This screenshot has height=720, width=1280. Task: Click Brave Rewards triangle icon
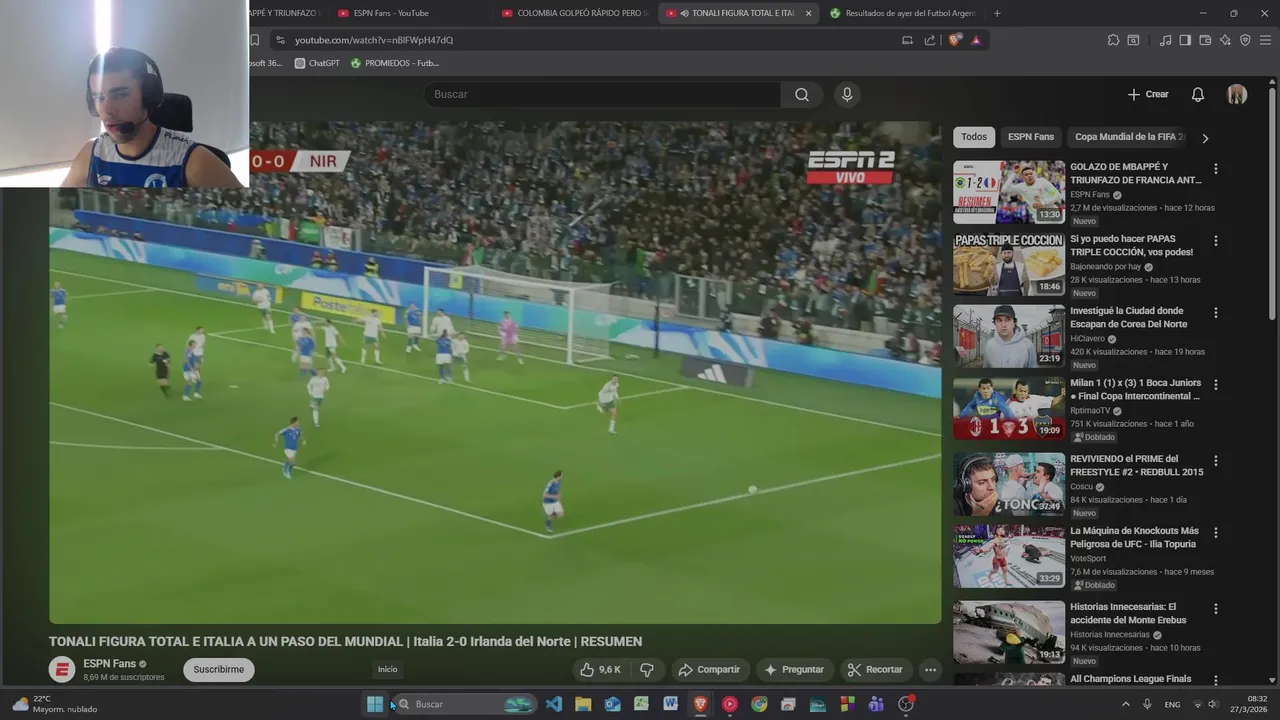click(976, 40)
